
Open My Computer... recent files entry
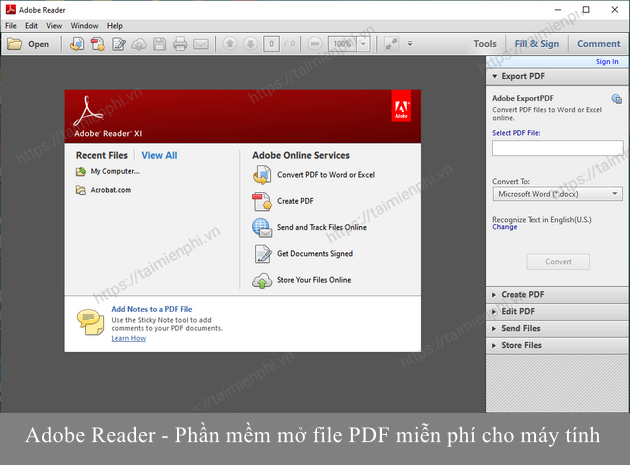[x=115, y=171]
